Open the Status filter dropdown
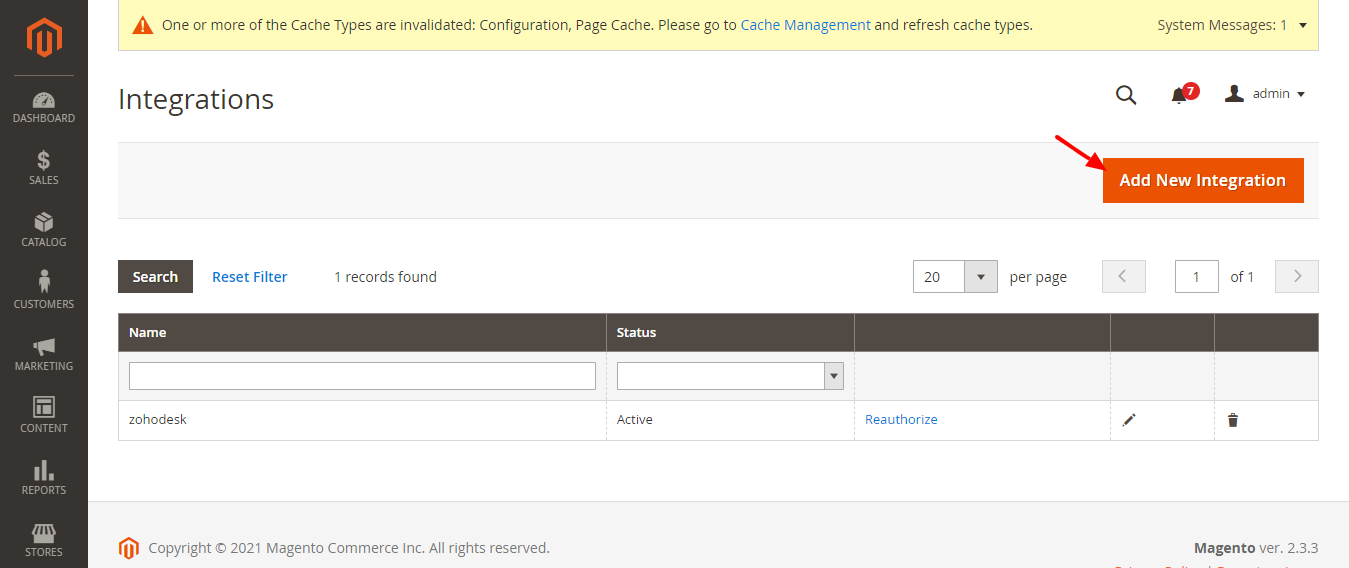The height and width of the screenshot is (568, 1349). click(x=730, y=376)
